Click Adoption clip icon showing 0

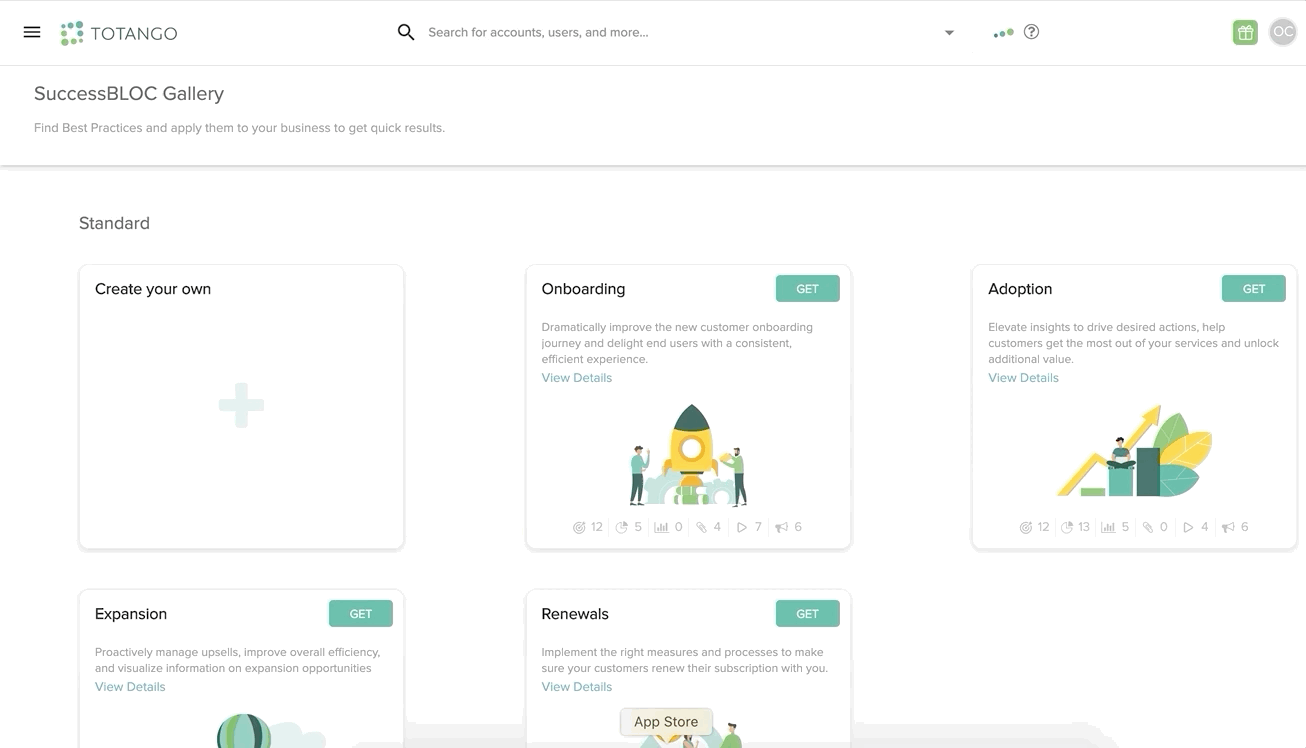[x=1148, y=527]
